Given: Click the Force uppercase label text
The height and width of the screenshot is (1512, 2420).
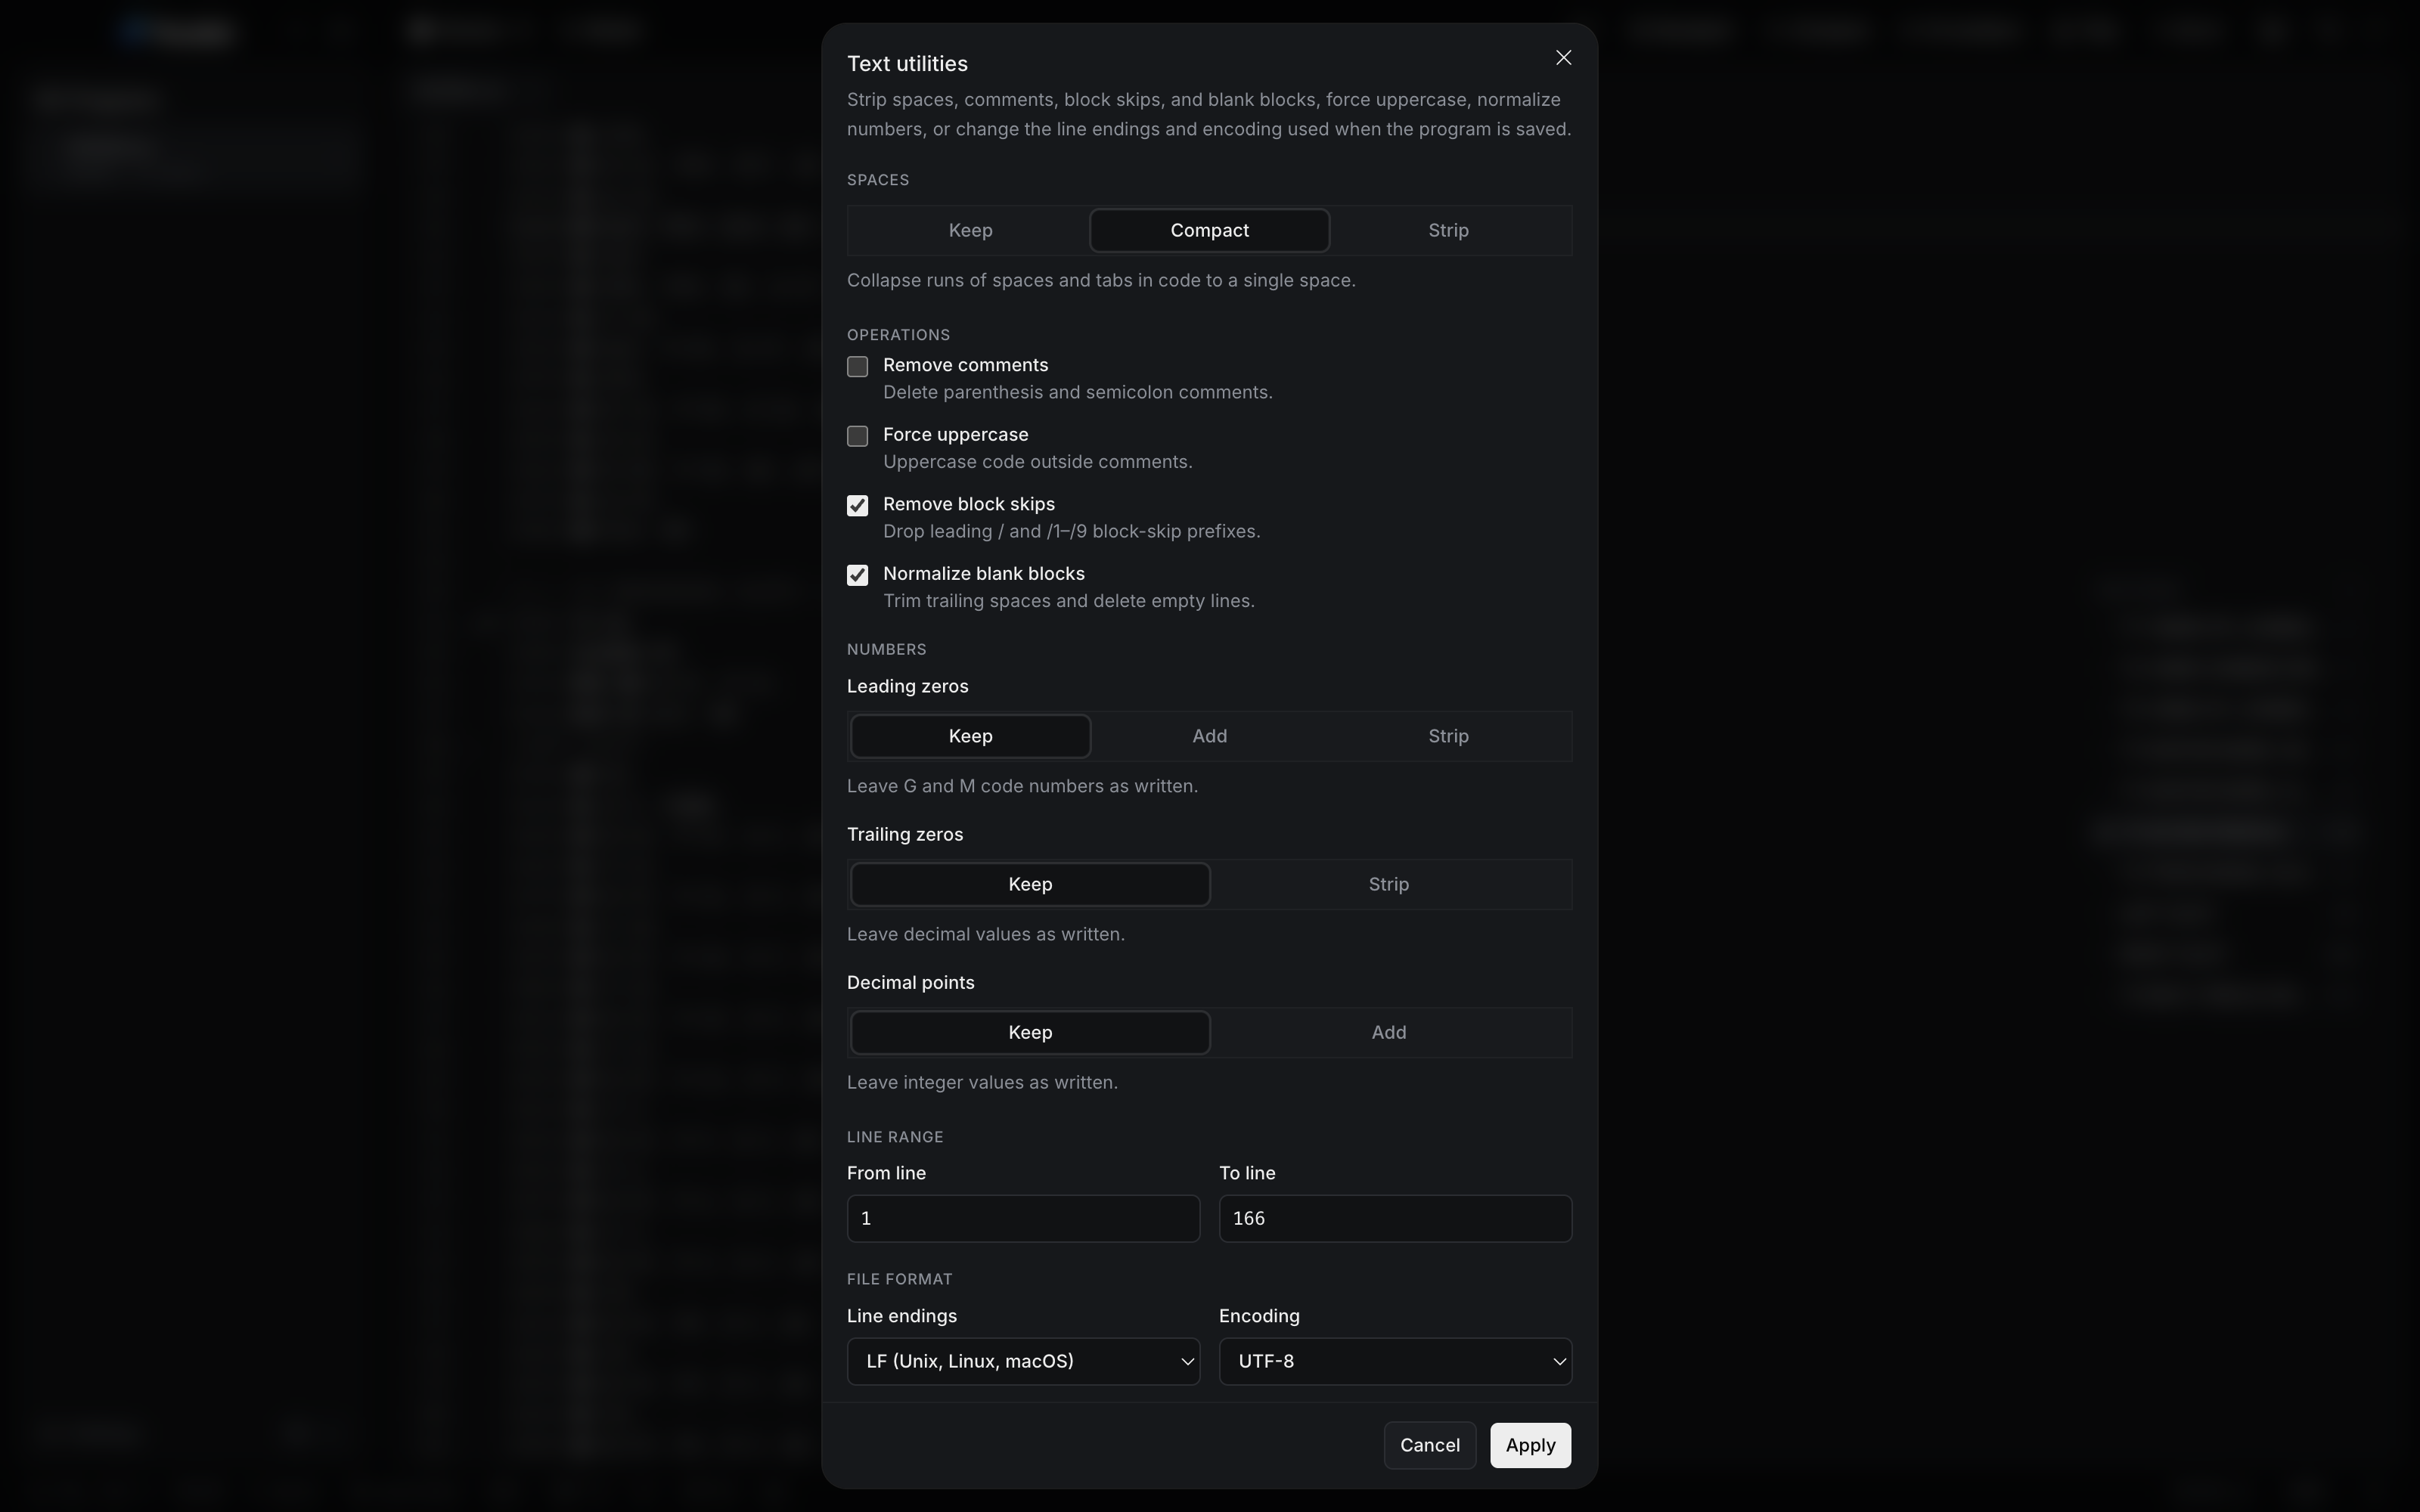Looking at the screenshot, I should point(955,435).
